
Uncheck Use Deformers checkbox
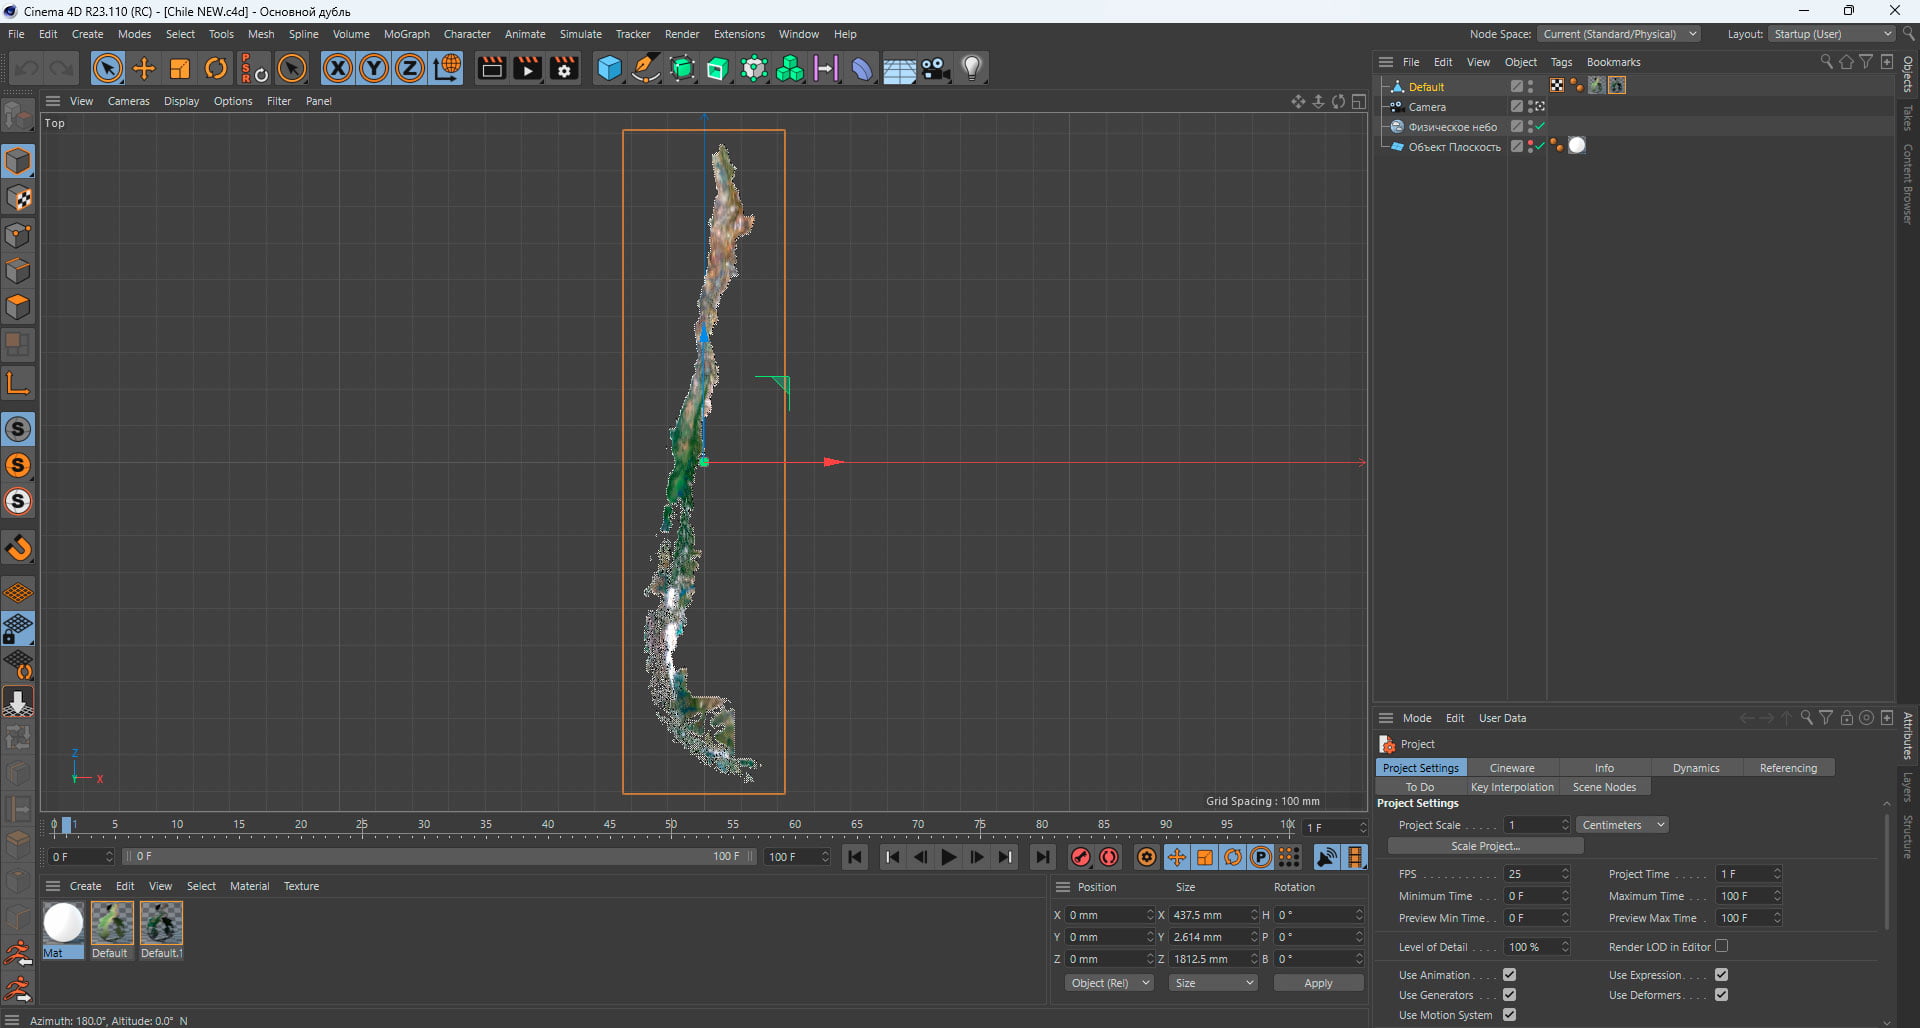[x=1721, y=995]
